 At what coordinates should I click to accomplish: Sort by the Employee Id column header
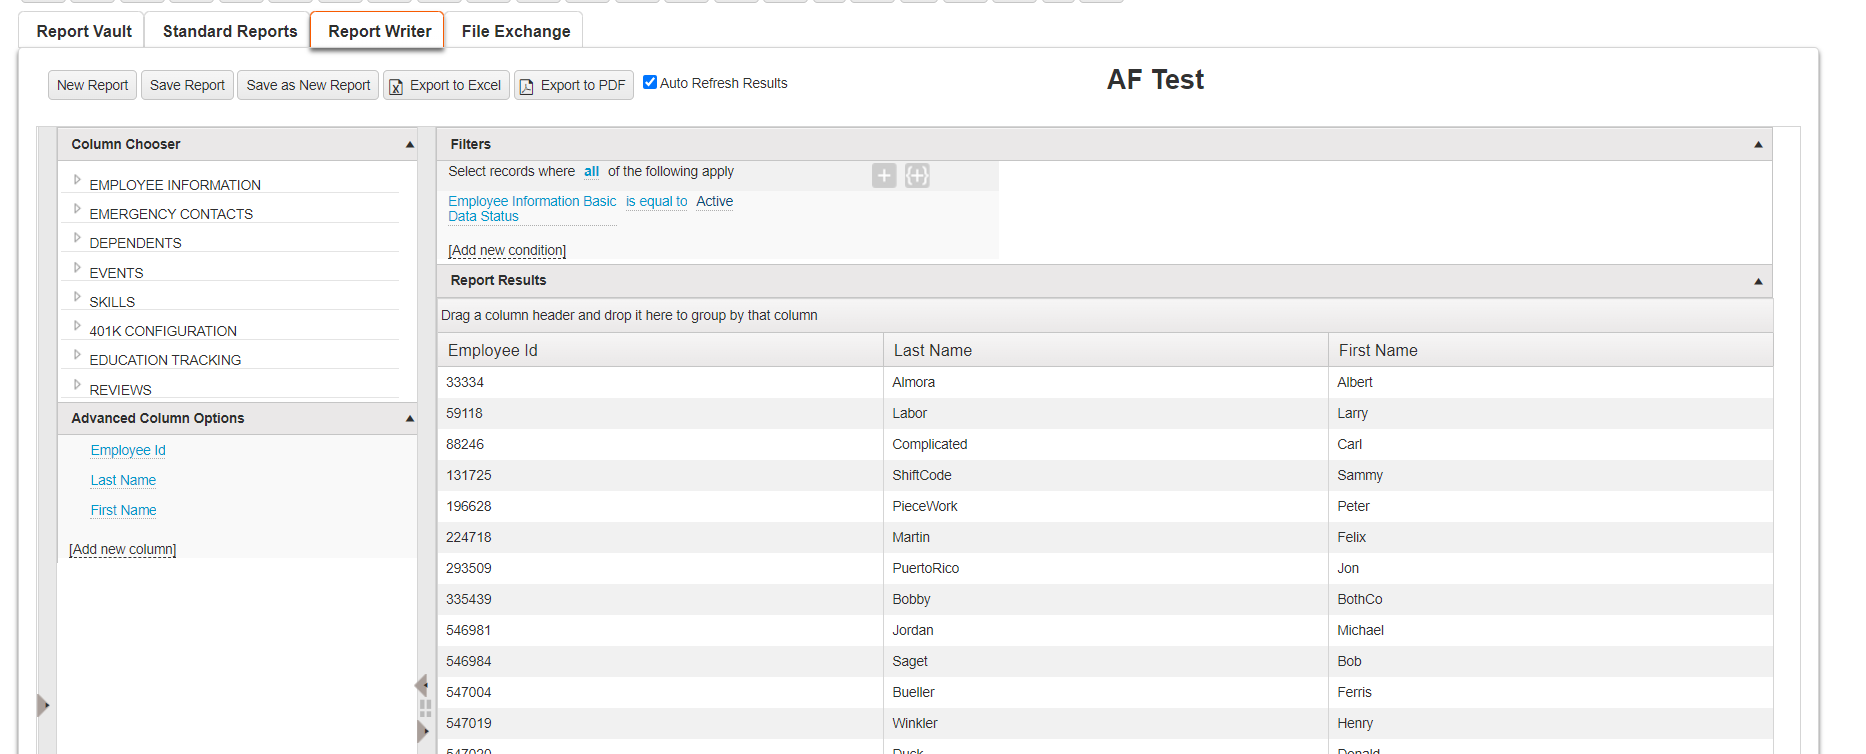coord(660,350)
